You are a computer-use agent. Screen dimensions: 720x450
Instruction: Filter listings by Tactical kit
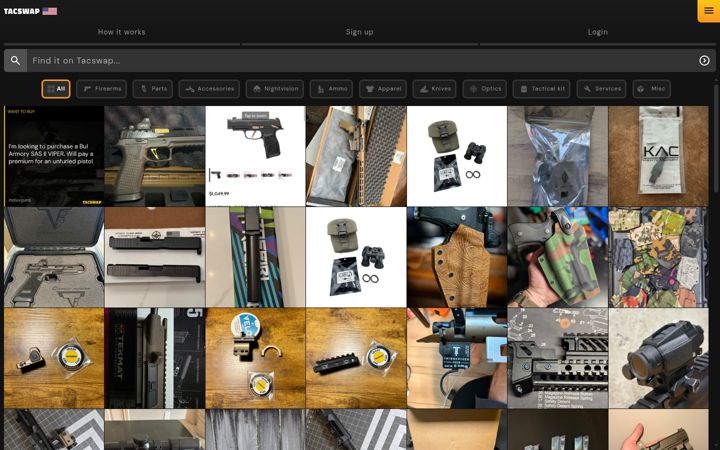point(542,89)
